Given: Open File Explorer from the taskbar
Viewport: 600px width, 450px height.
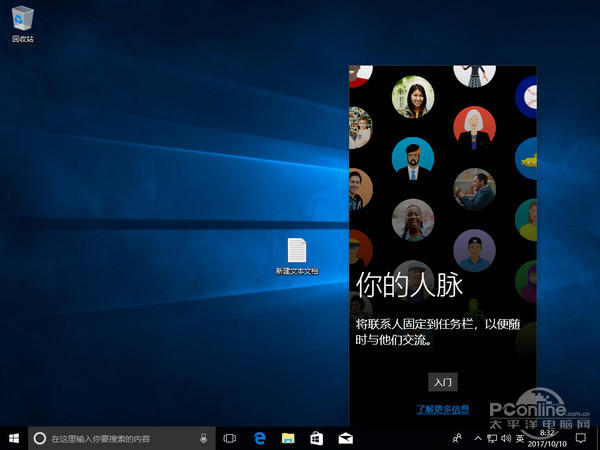Looking at the screenshot, I should click(x=288, y=438).
